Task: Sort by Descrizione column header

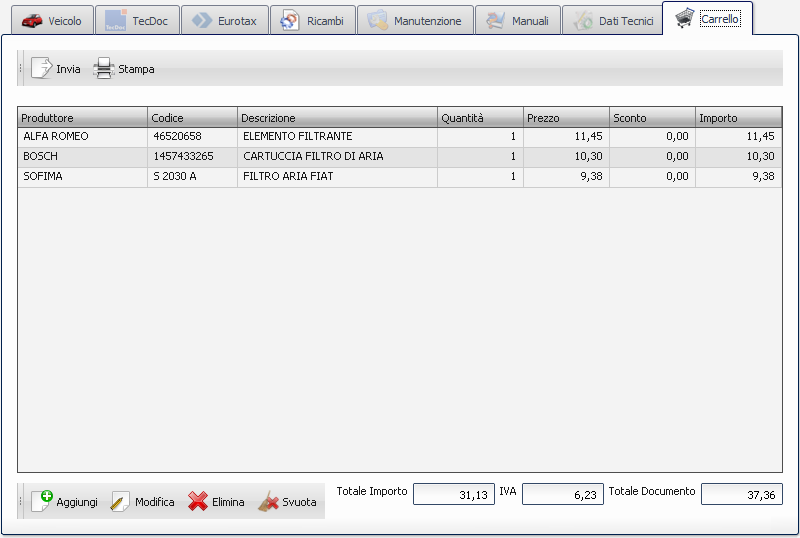Action: pyautogui.click(x=337, y=117)
